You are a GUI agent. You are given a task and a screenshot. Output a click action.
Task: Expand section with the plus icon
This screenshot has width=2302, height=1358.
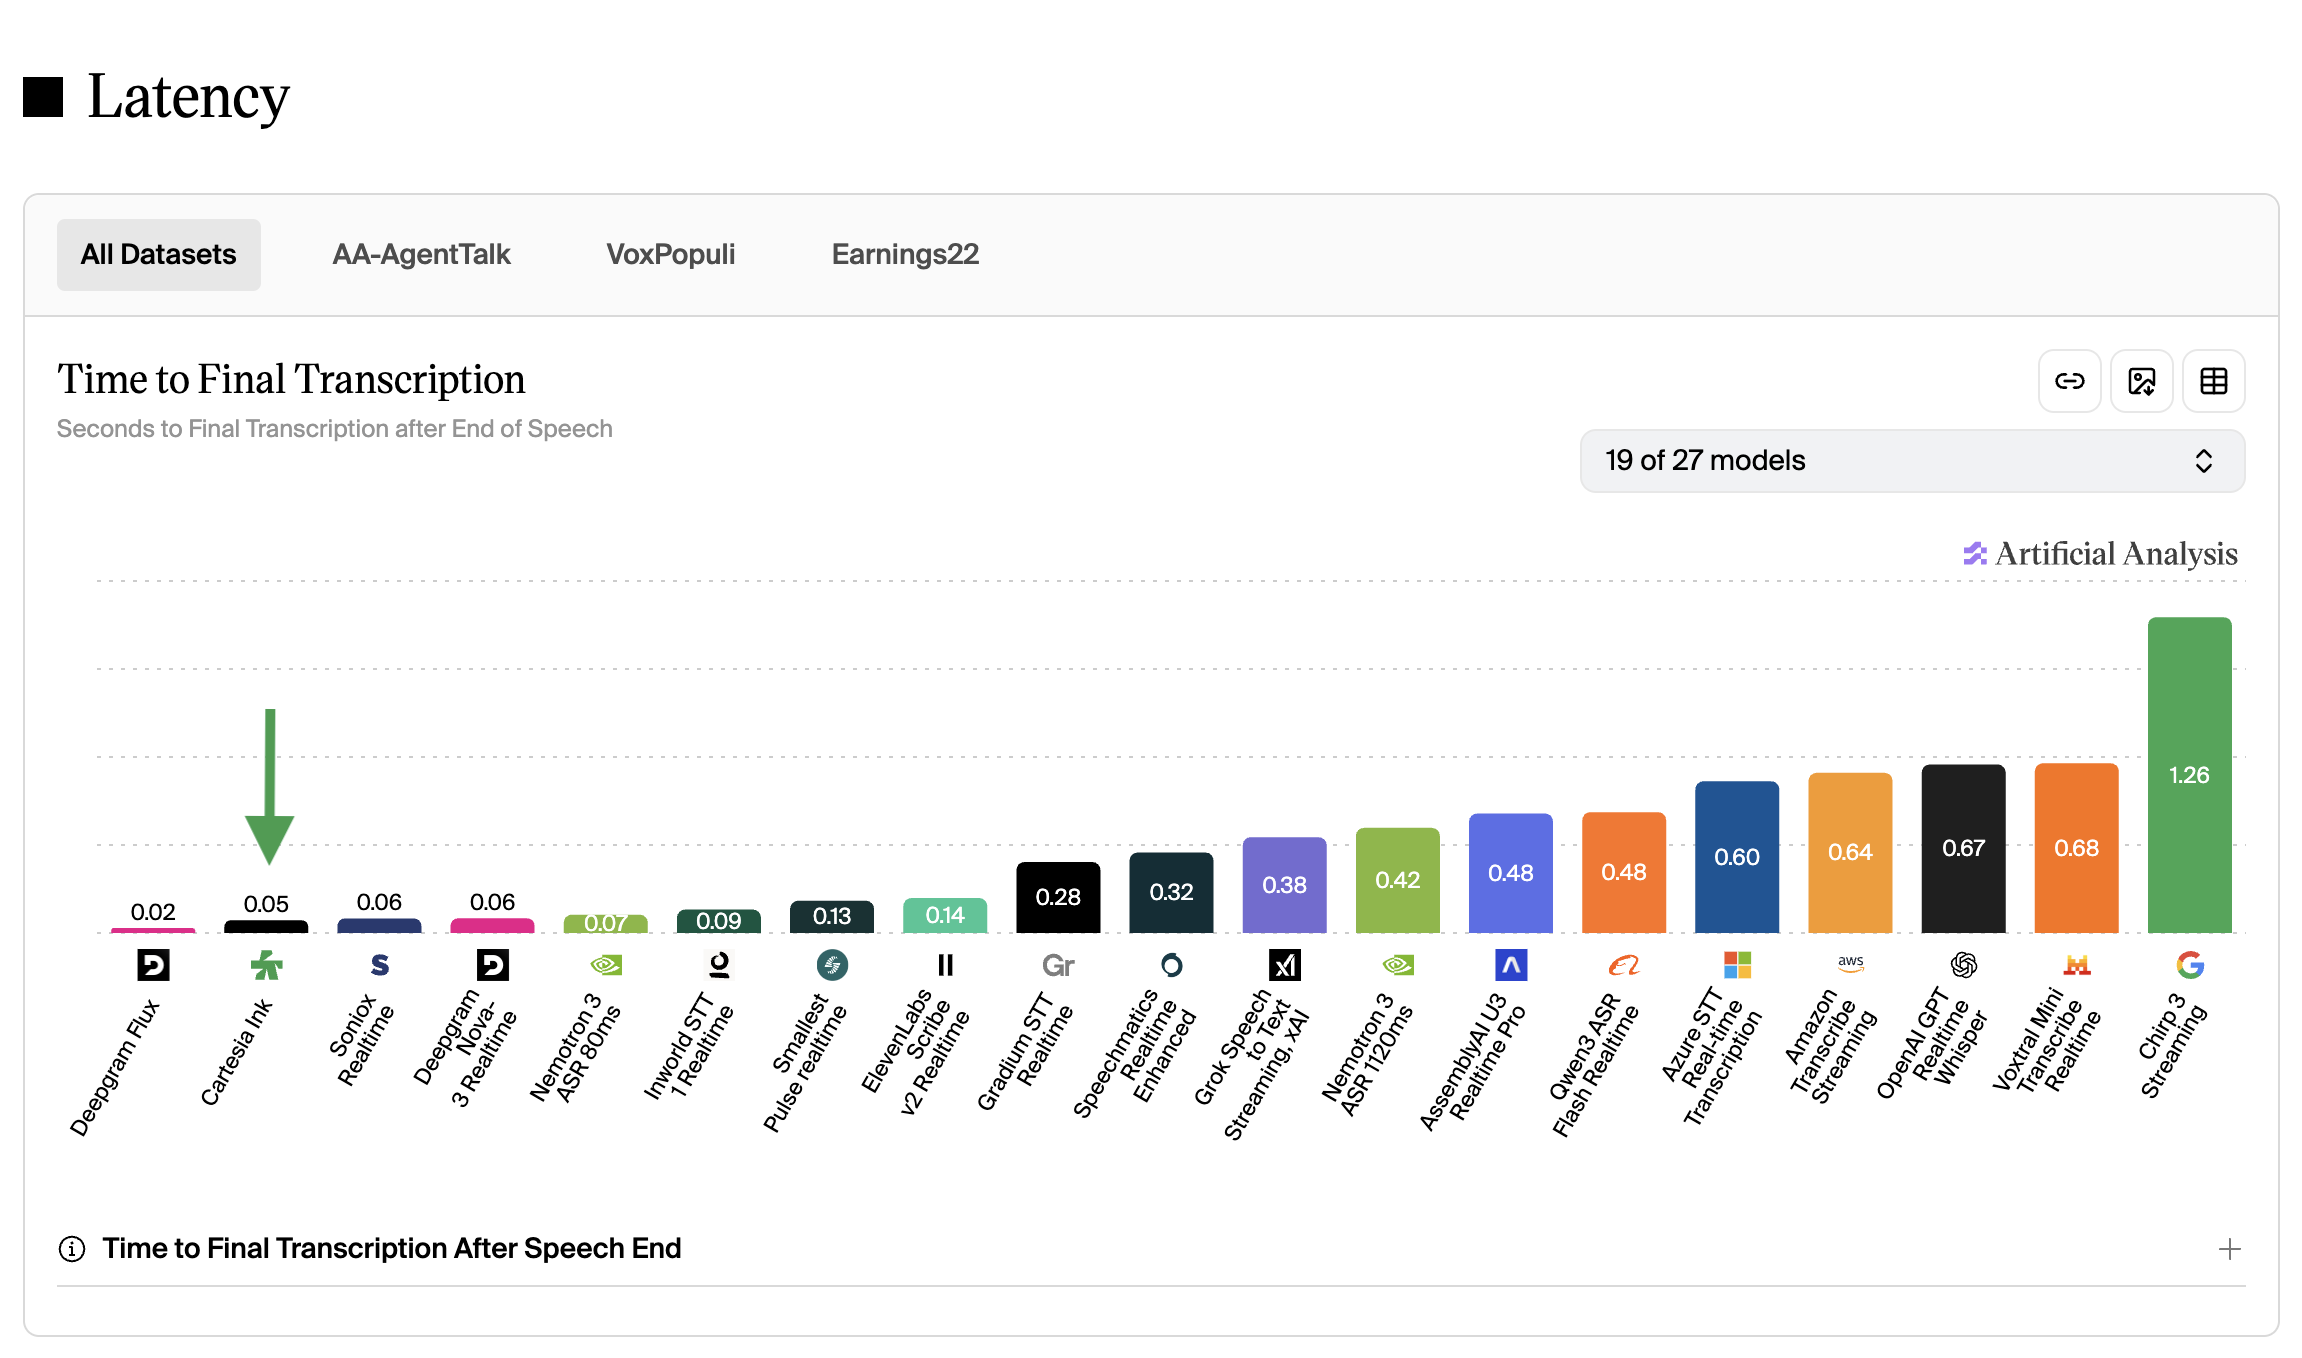(x=2229, y=1249)
